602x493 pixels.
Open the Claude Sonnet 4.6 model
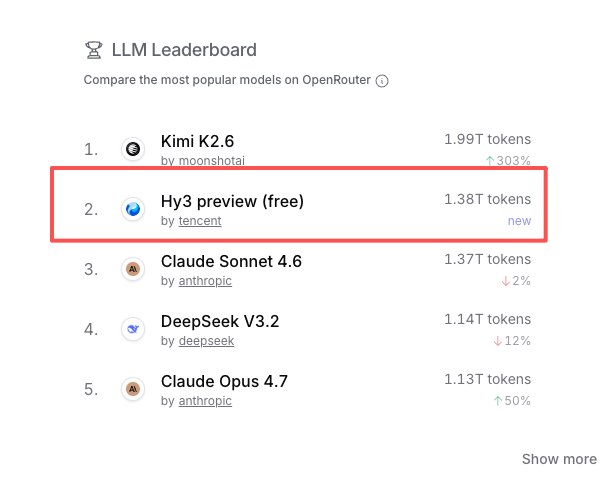pyautogui.click(x=231, y=261)
